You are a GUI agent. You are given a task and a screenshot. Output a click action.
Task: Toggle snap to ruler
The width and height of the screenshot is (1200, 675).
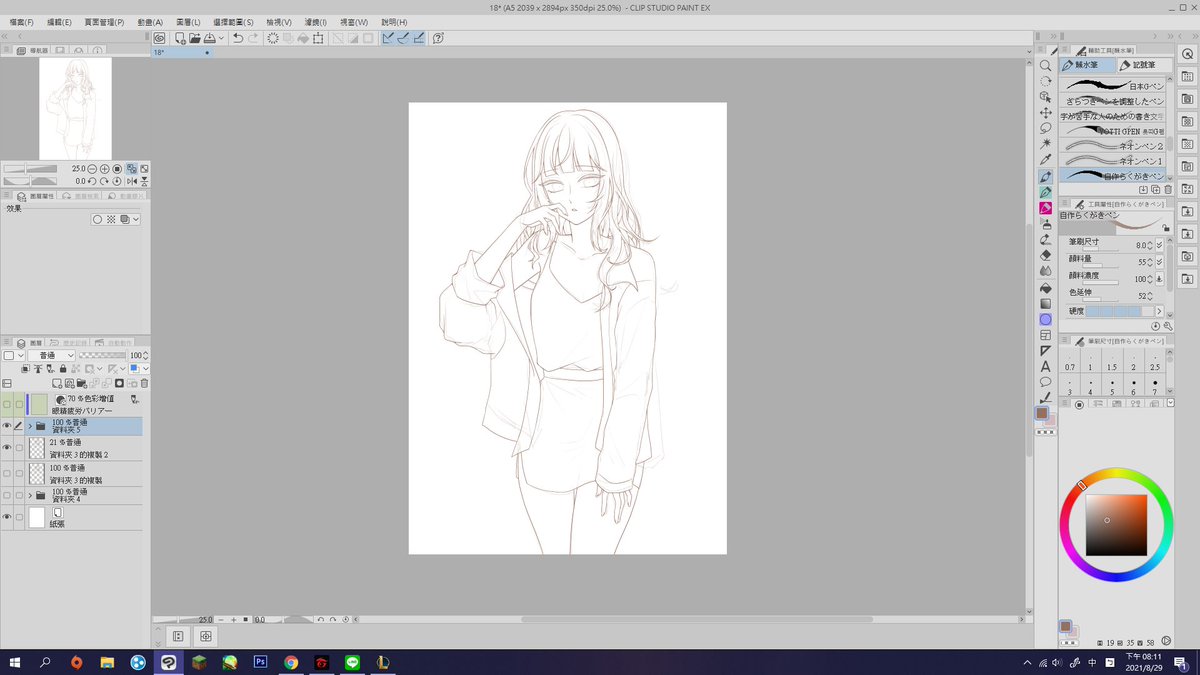point(387,38)
